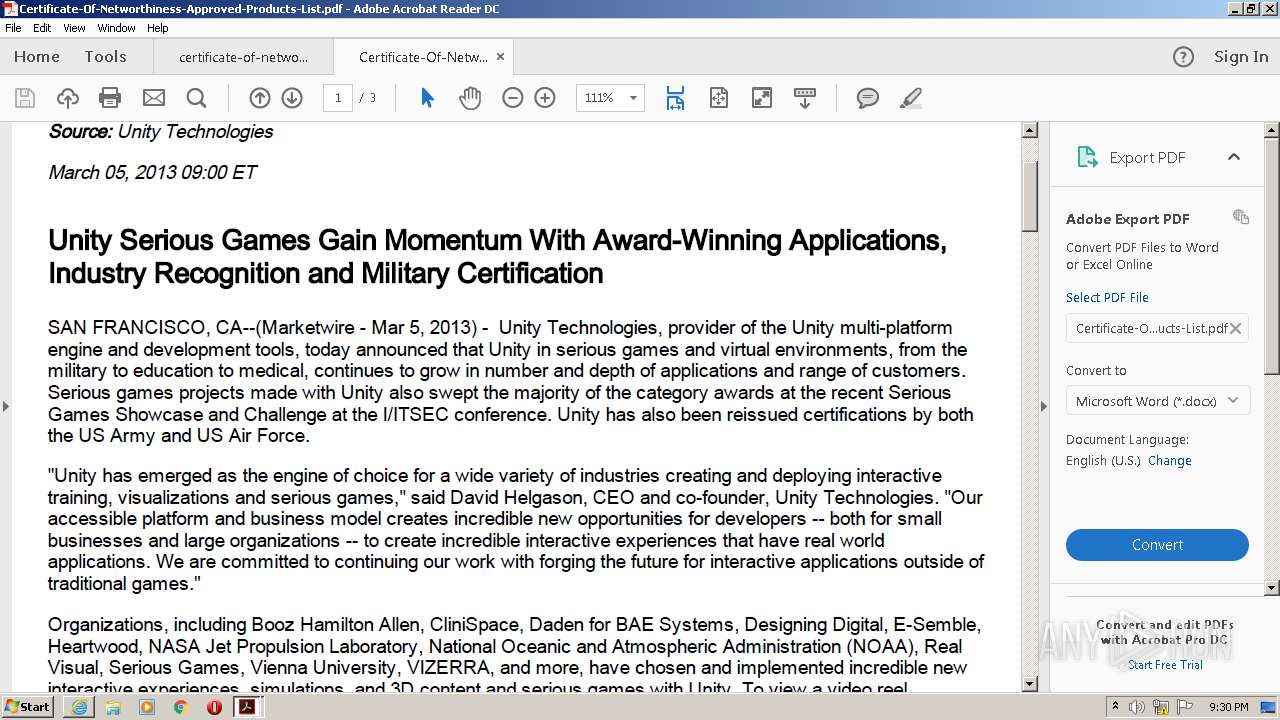Image resolution: width=1280 pixels, height=720 pixels.
Task: Click the right pane scroll up arrow
Action: (x=1272, y=130)
